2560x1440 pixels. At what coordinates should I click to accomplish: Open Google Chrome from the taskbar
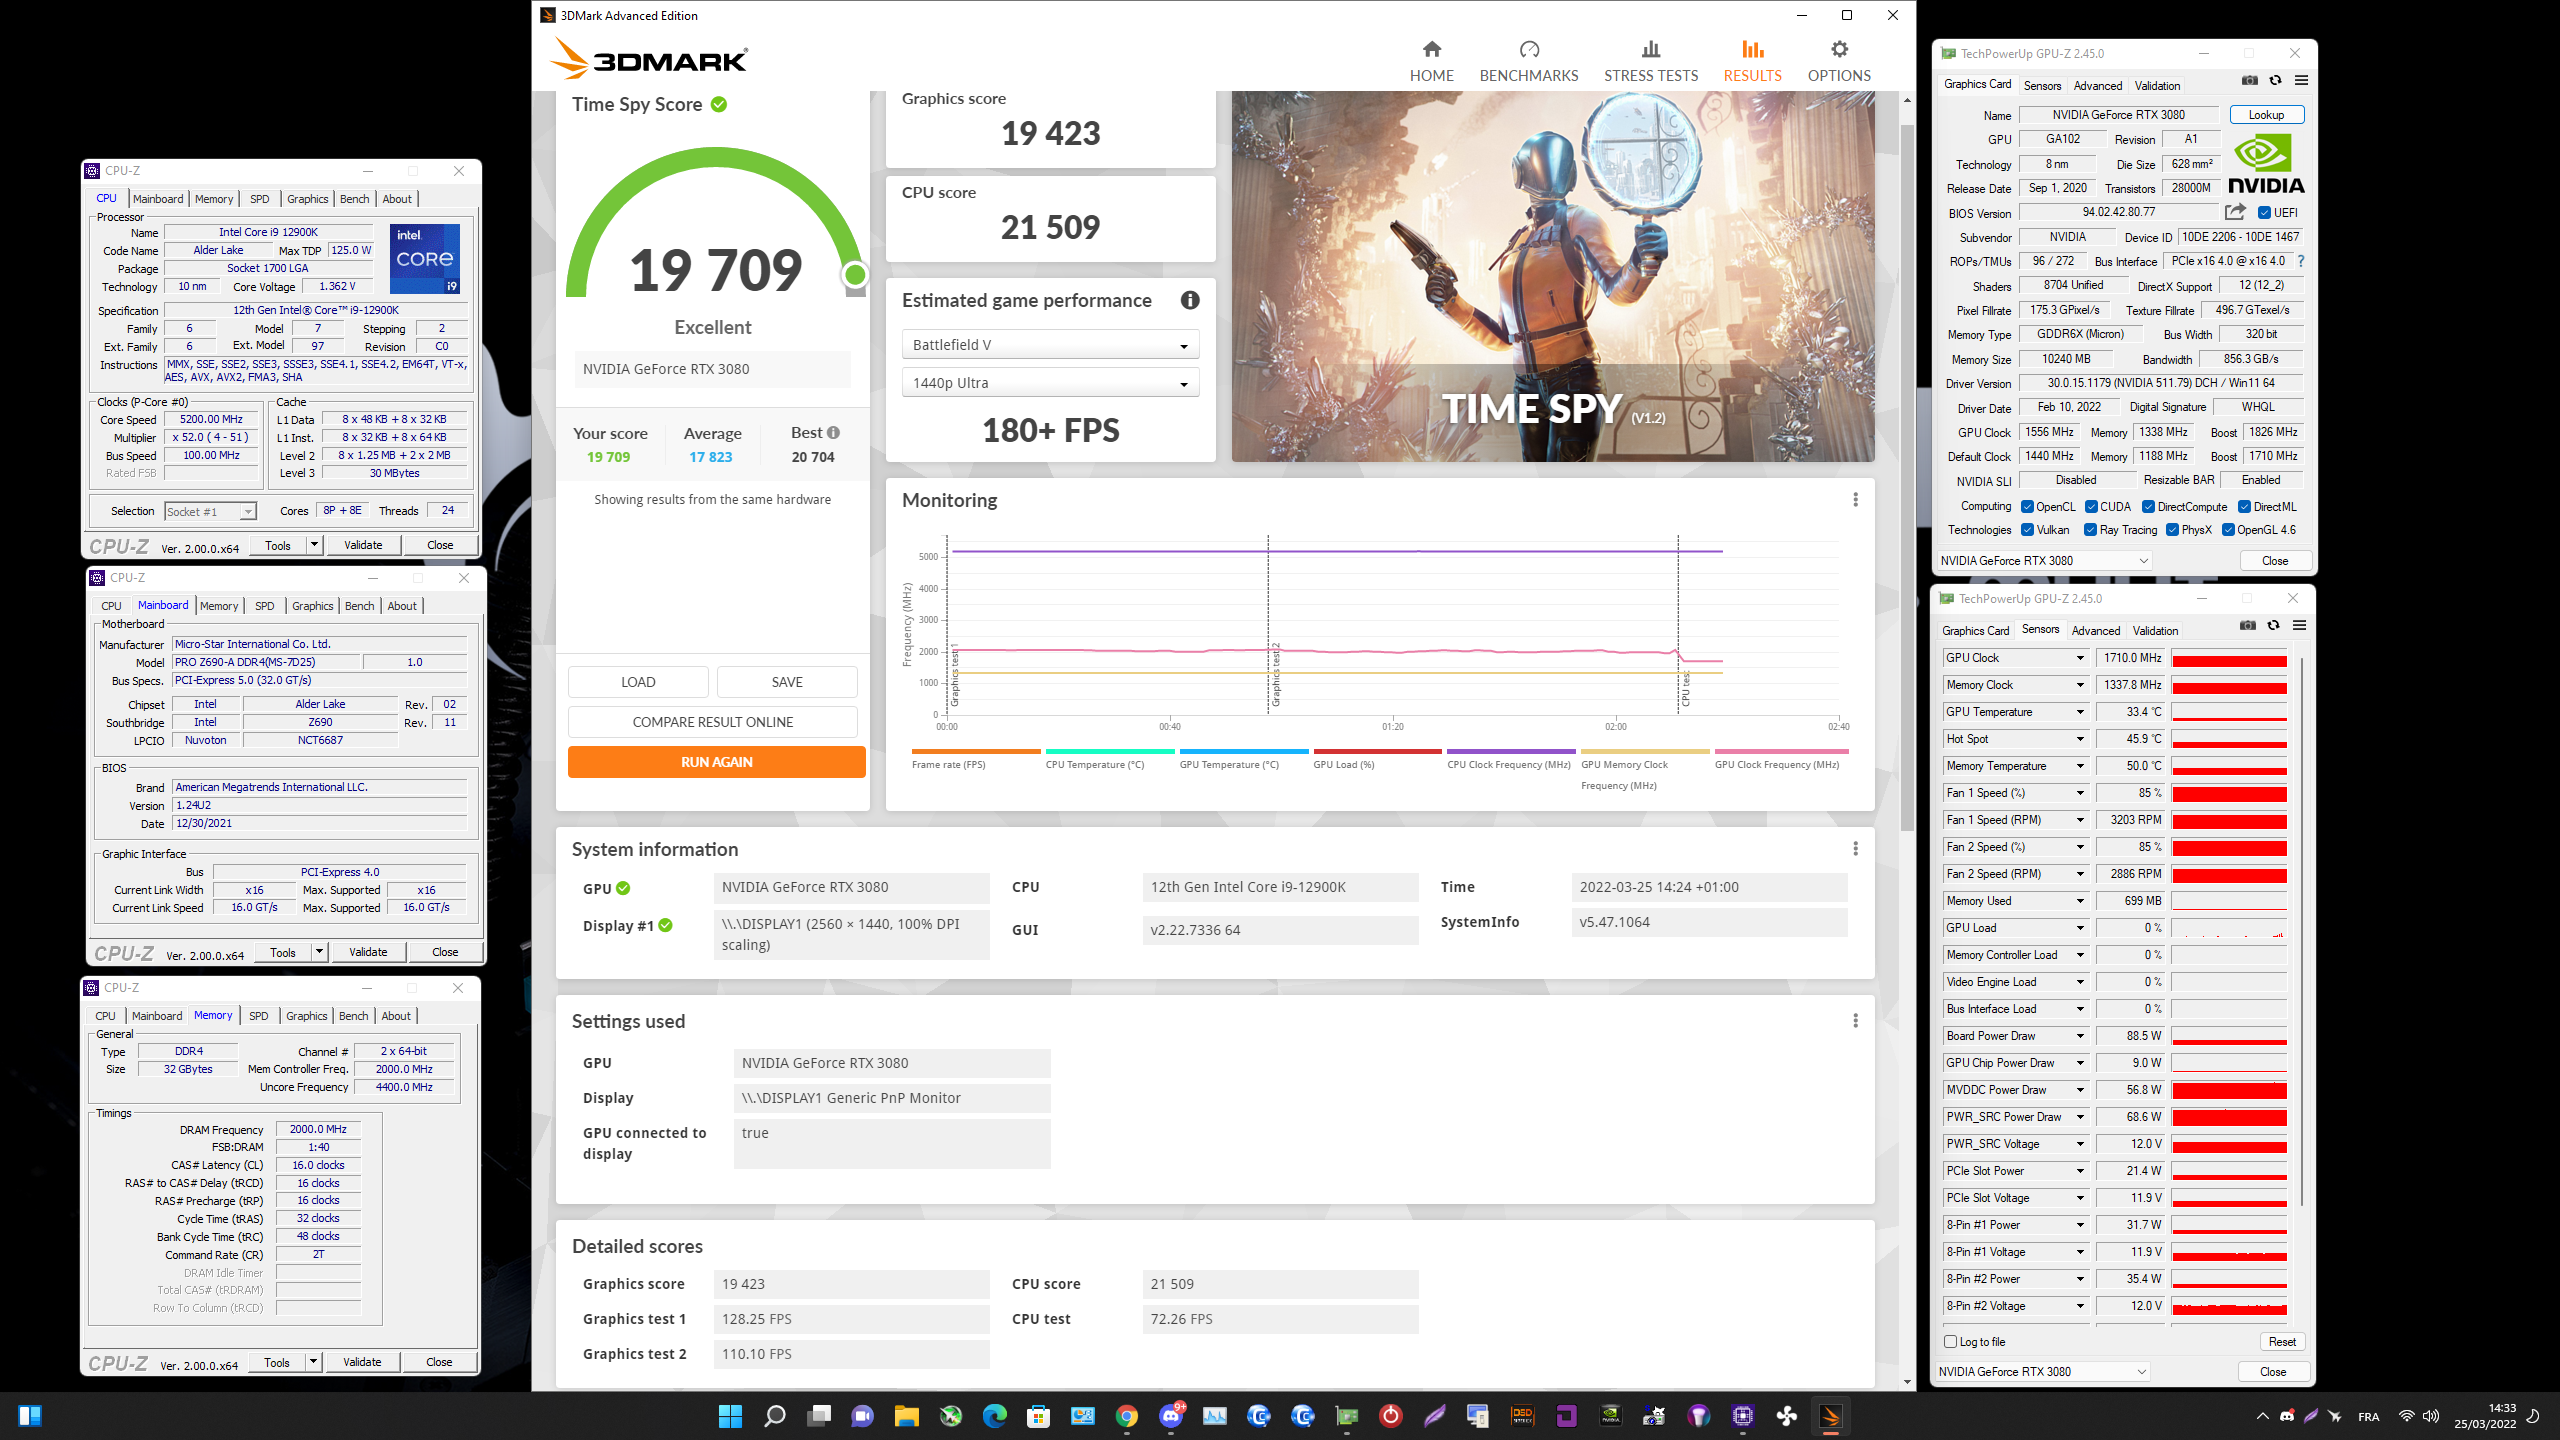coord(1126,1415)
